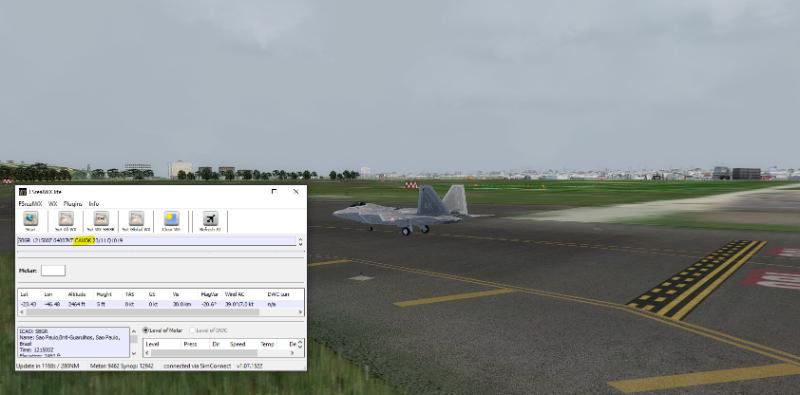800x395 pixels.
Task: Open the Plugins menu
Action: (x=72, y=204)
